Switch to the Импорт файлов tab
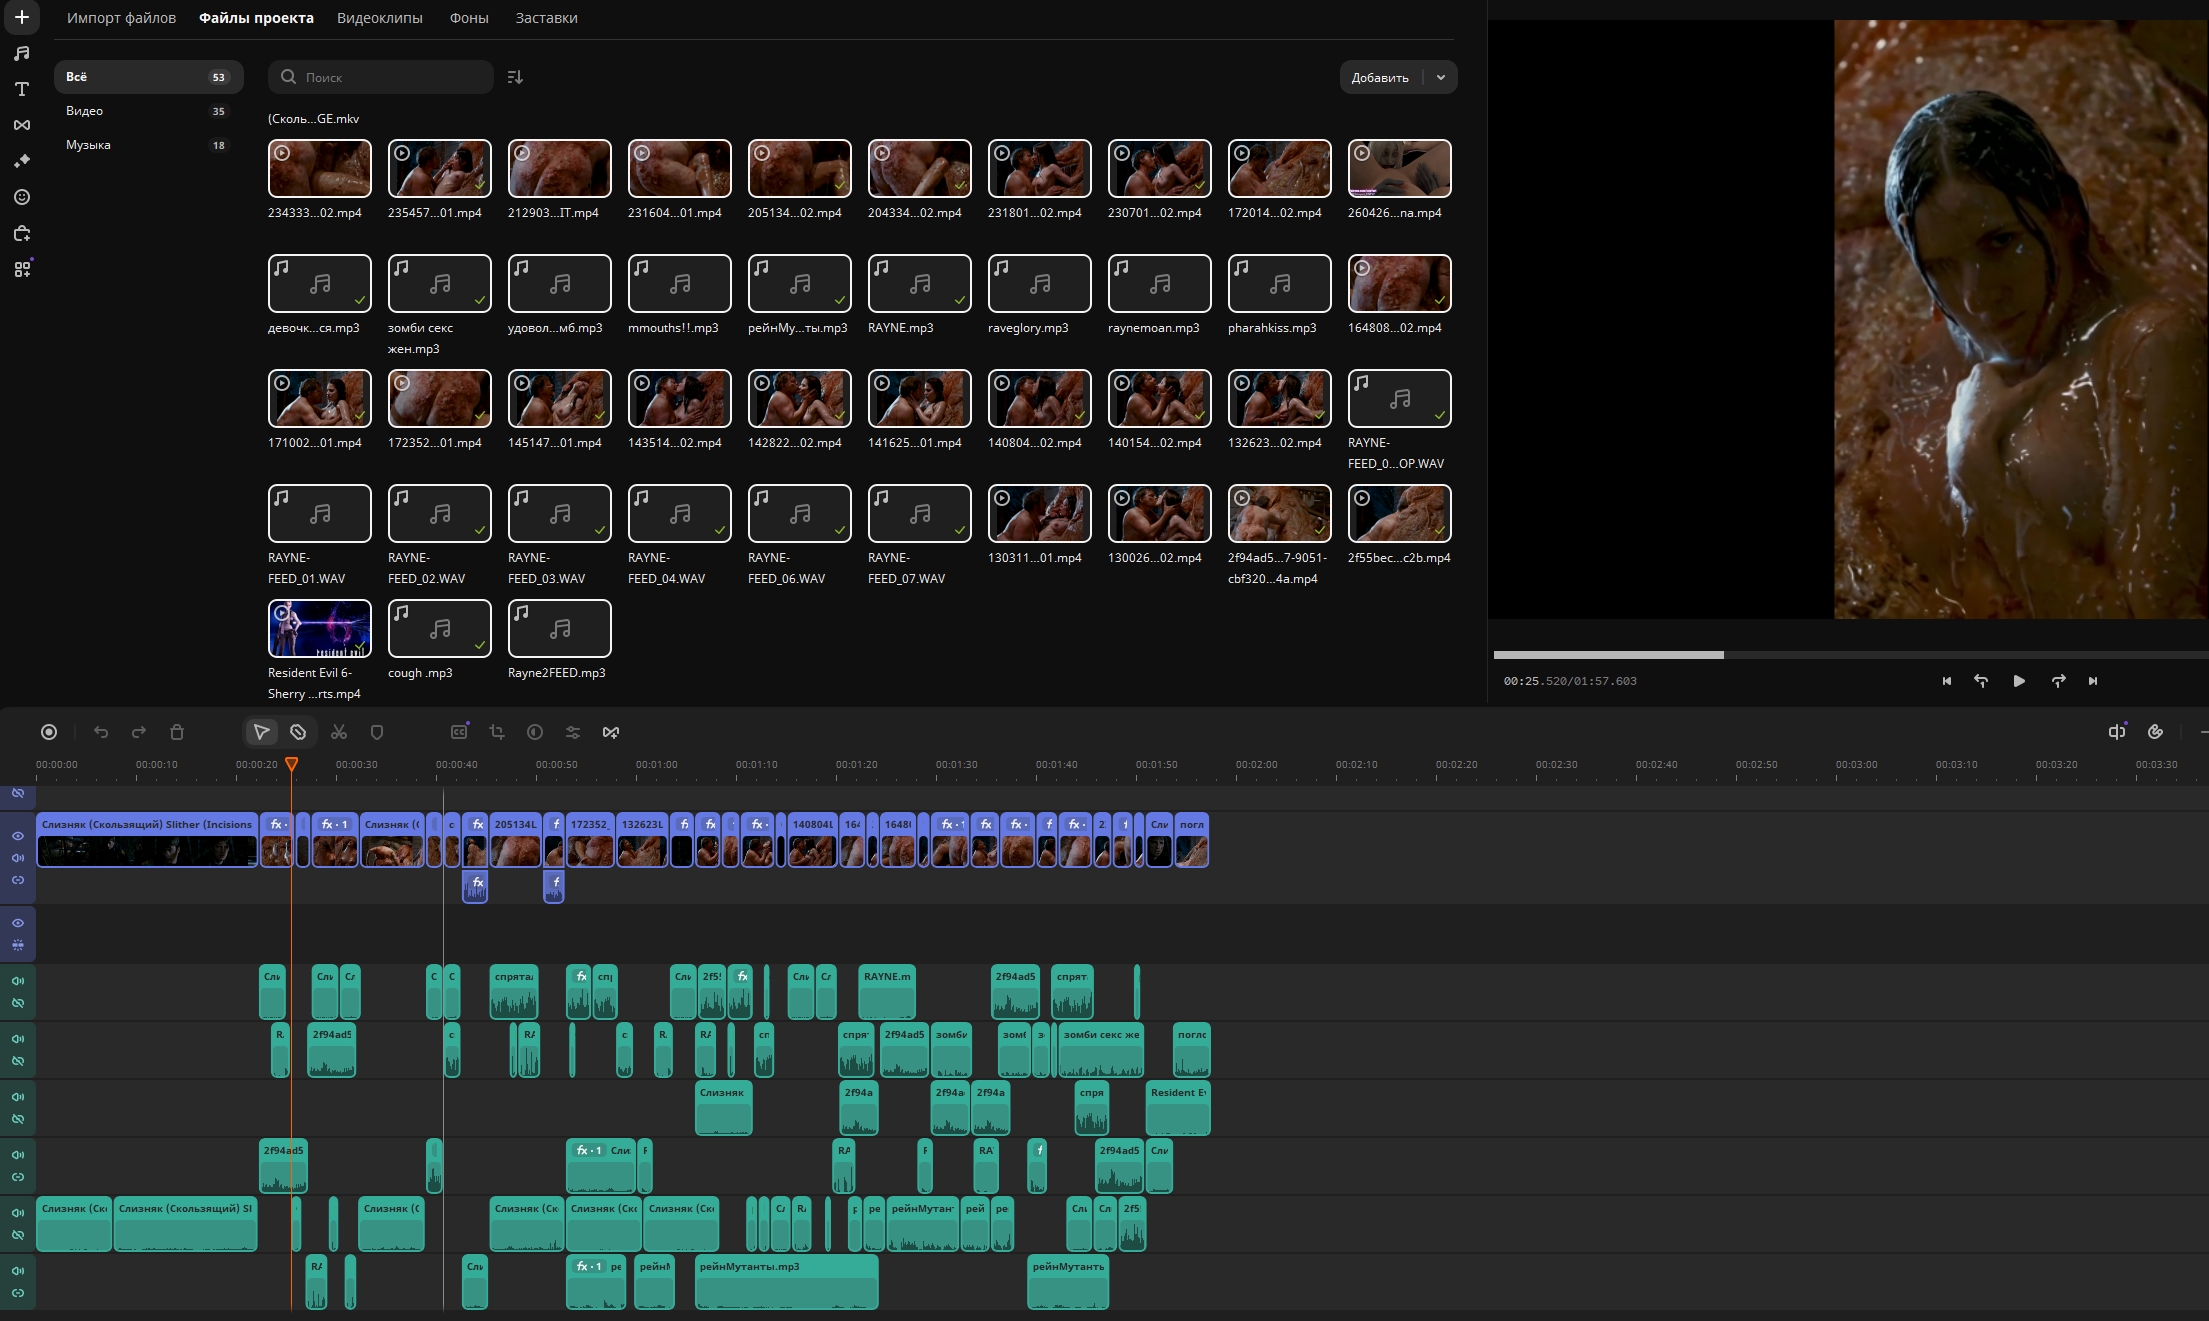The height and width of the screenshot is (1321, 2209). (121, 18)
